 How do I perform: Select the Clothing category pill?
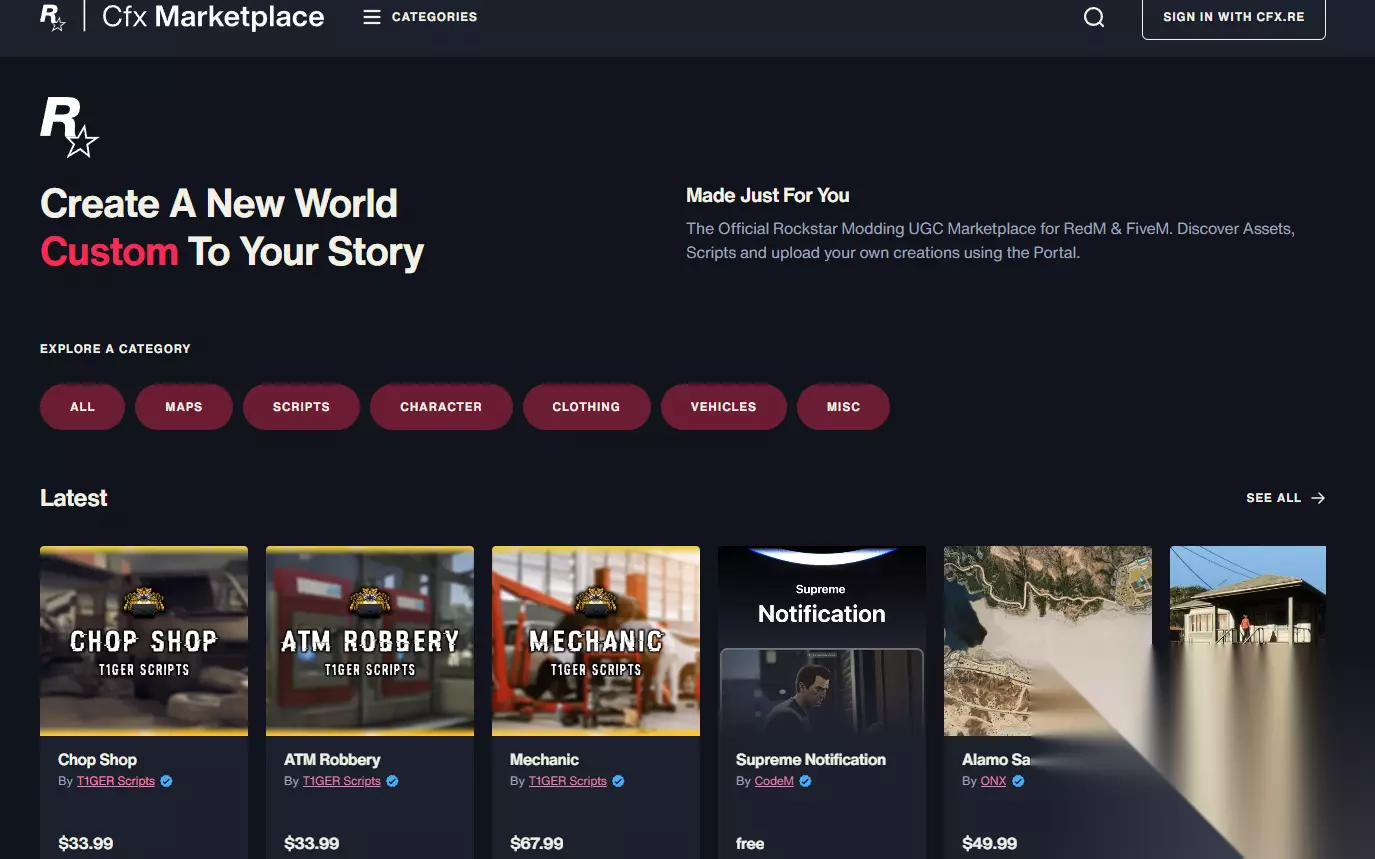point(586,407)
